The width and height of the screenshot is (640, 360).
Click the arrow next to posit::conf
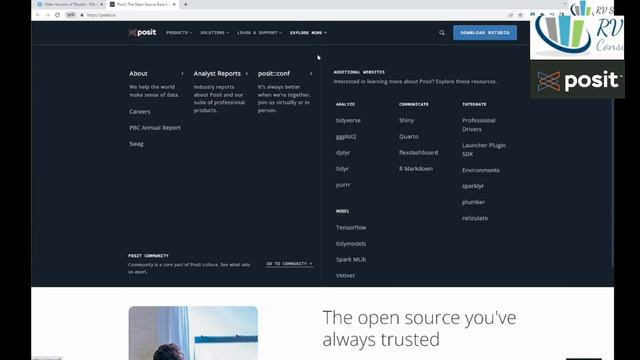pyautogui.click(x=311, y=73)
